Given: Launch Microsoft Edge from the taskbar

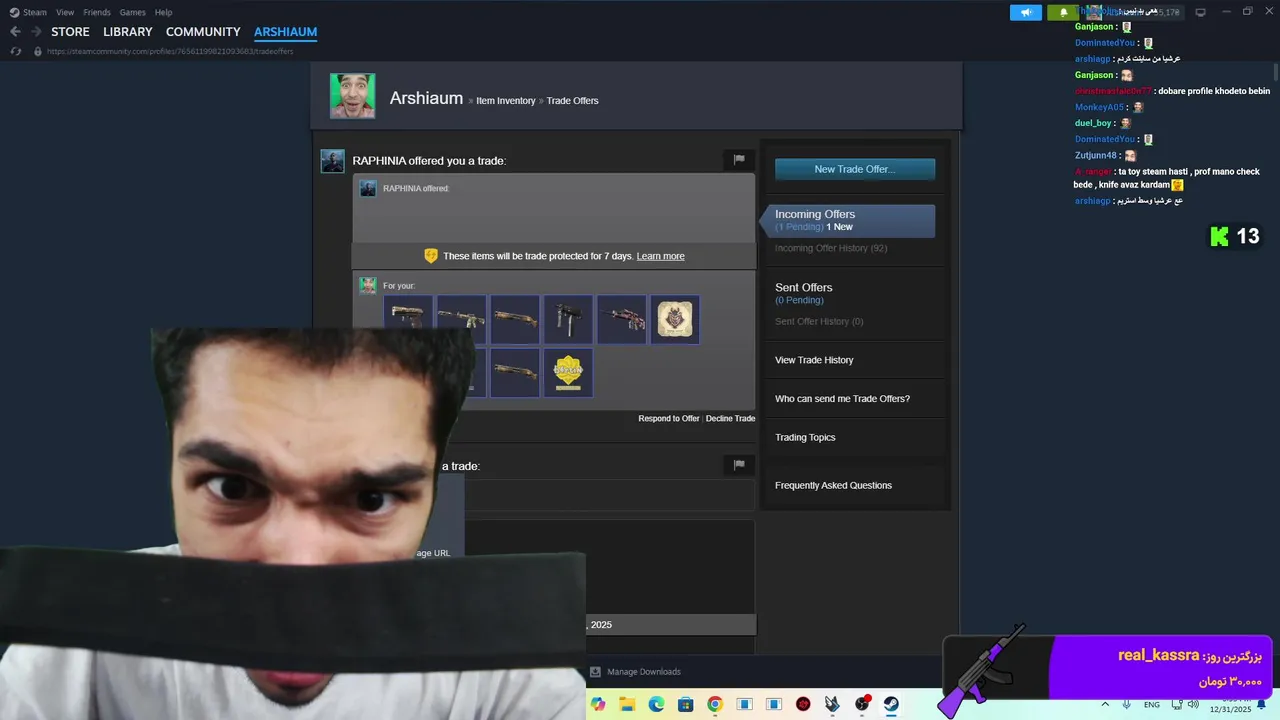Looking at the screenshot, I should point(656,704).
